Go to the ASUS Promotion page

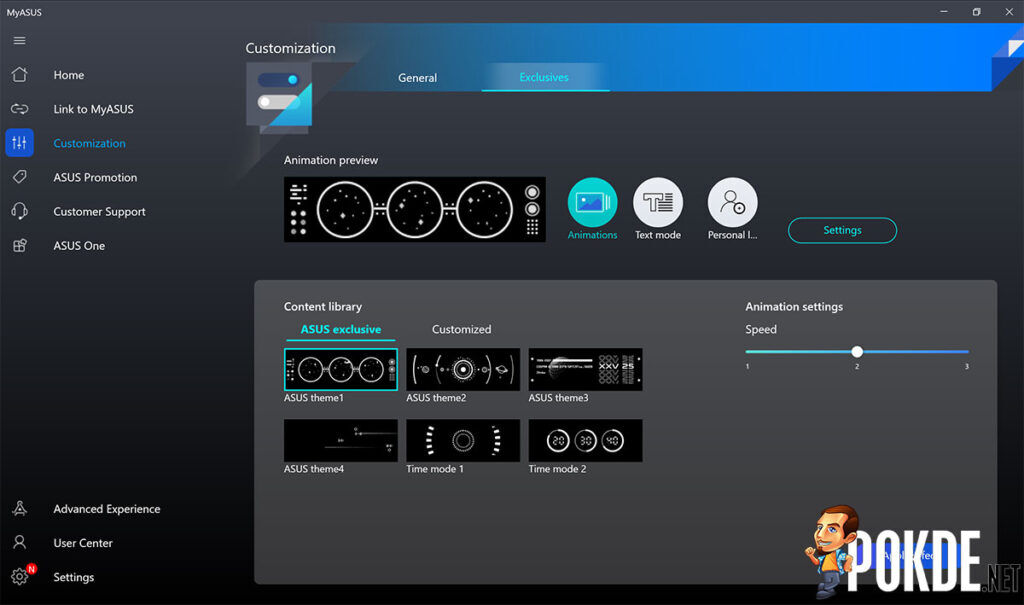click(x=95, y=177)
